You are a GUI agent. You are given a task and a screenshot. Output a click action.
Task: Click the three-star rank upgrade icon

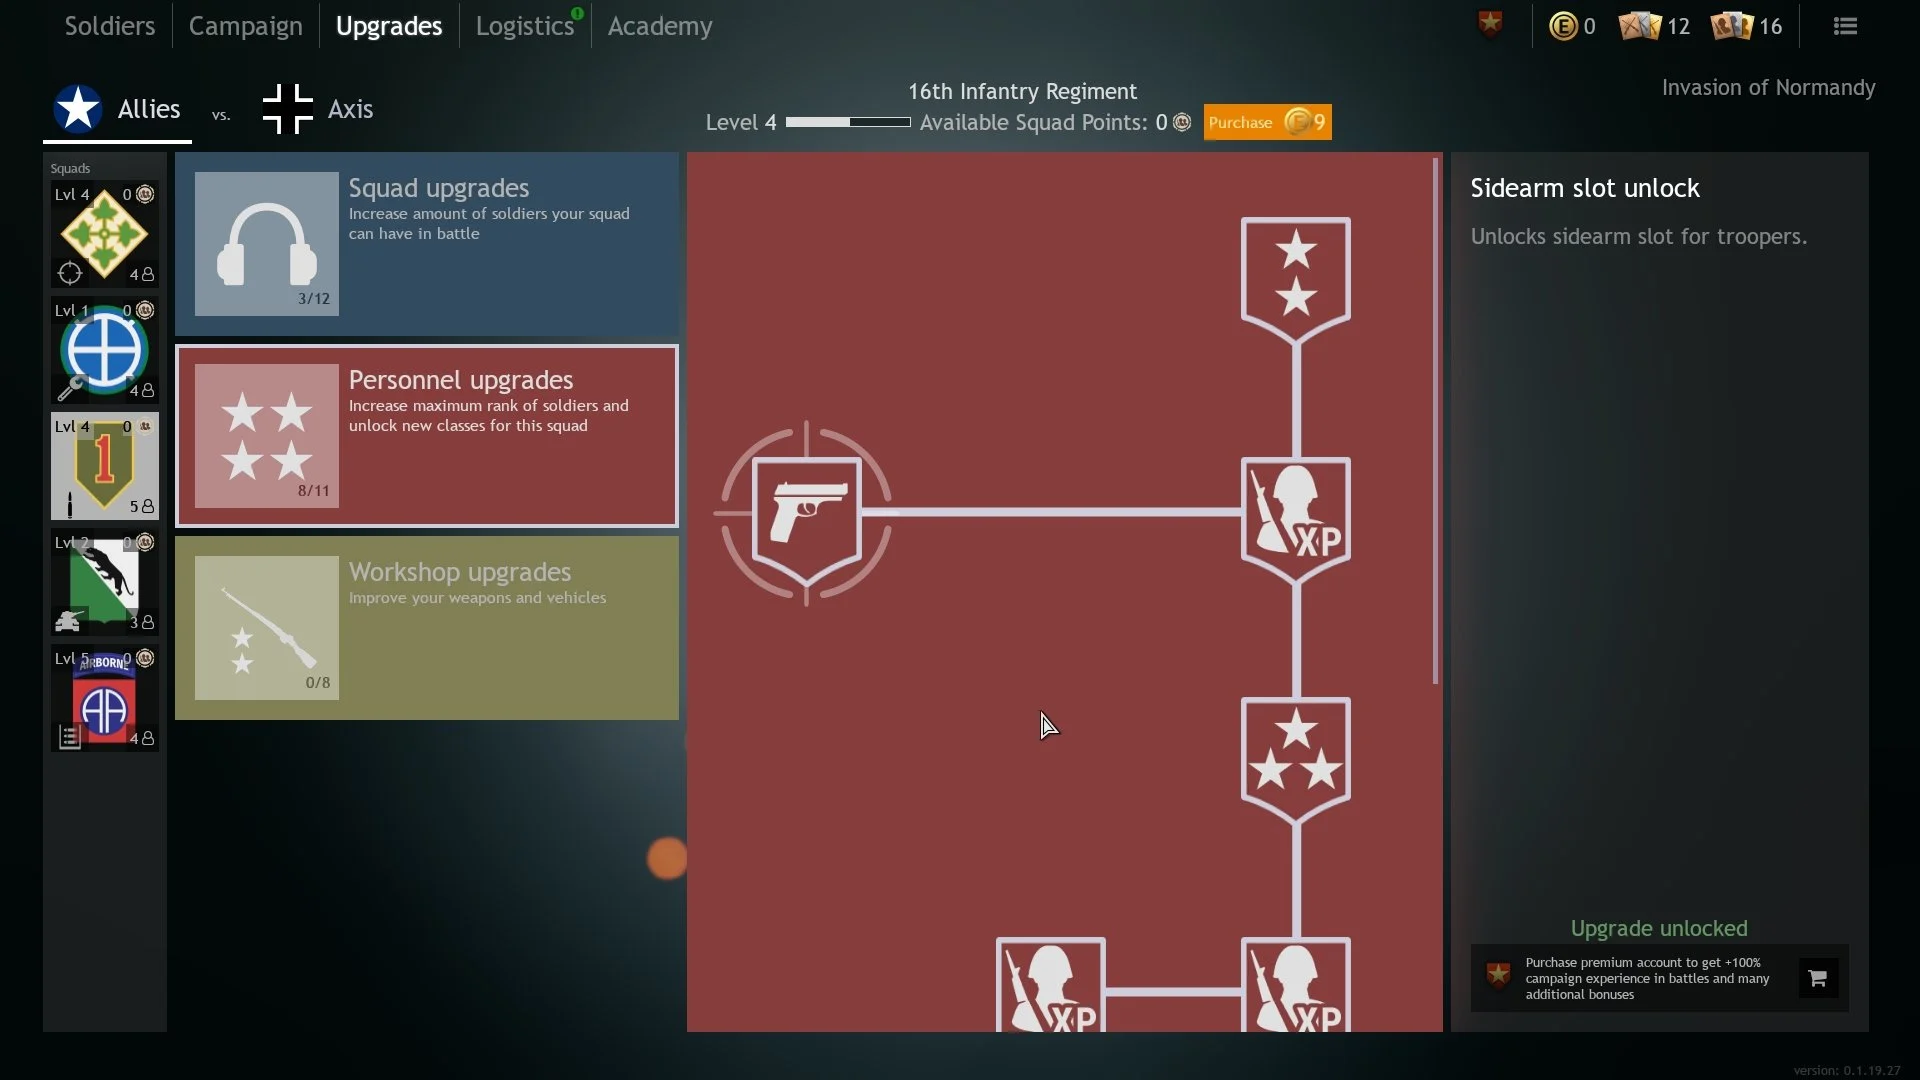click(x=1296, y=758)
